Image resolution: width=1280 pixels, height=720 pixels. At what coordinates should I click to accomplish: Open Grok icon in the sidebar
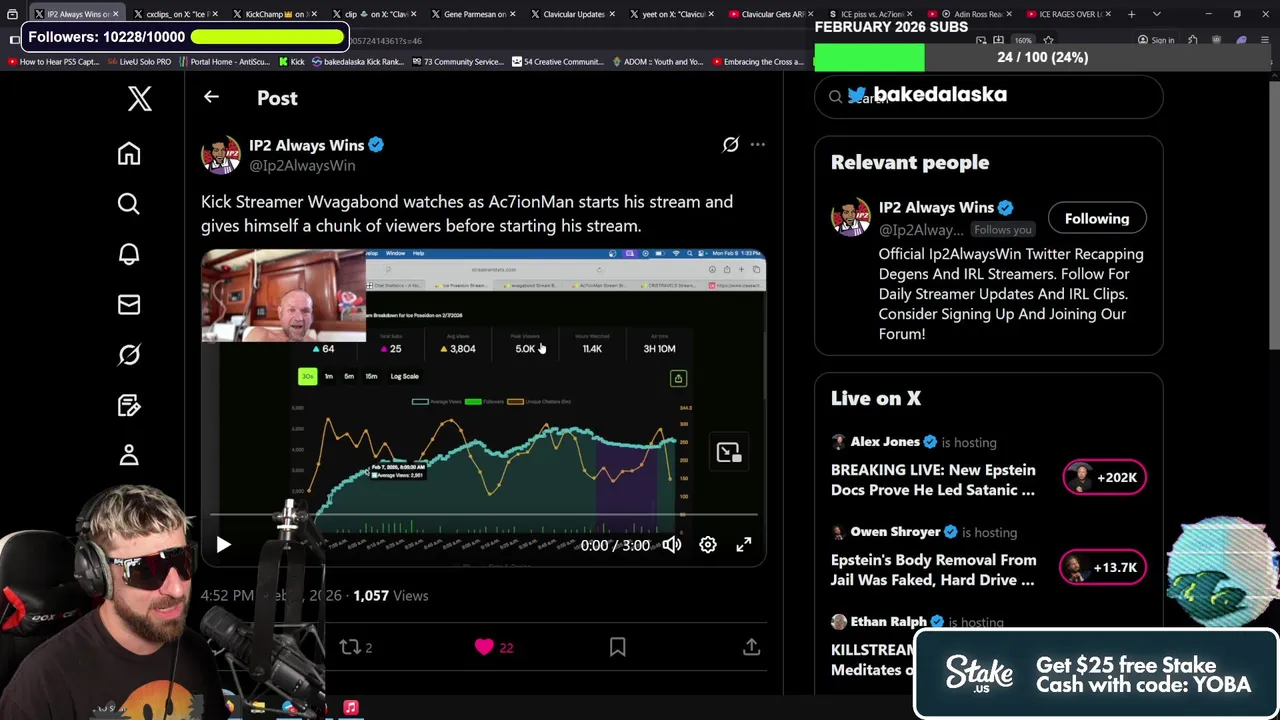129,355
